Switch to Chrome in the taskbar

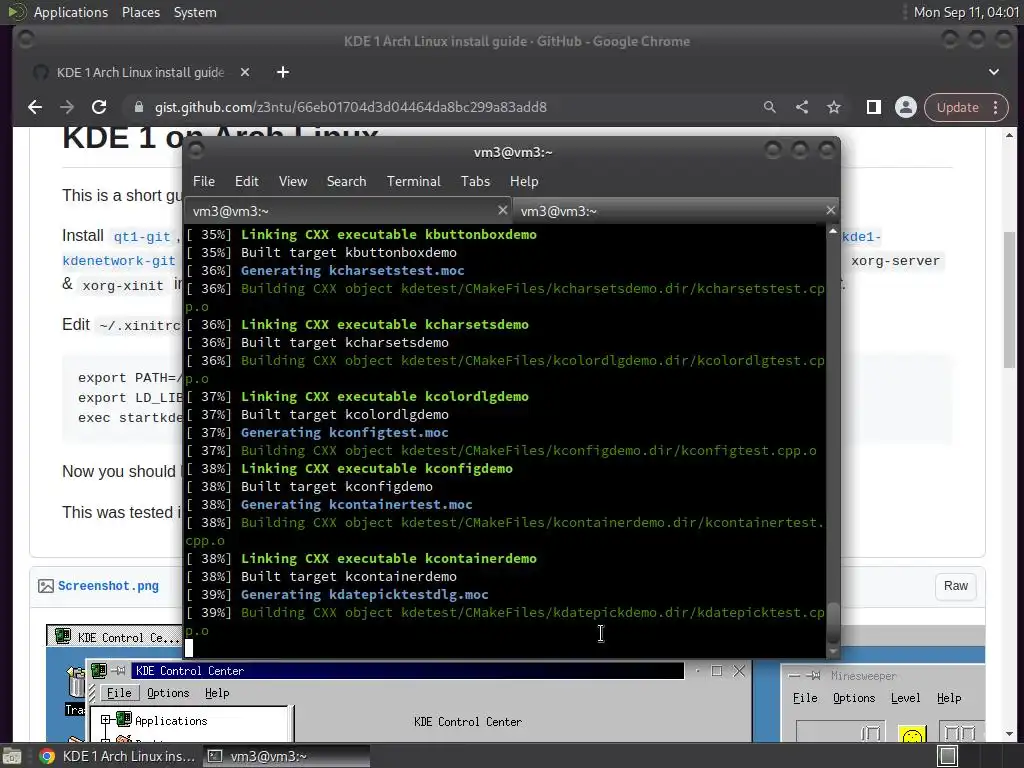tap(118, 756)
